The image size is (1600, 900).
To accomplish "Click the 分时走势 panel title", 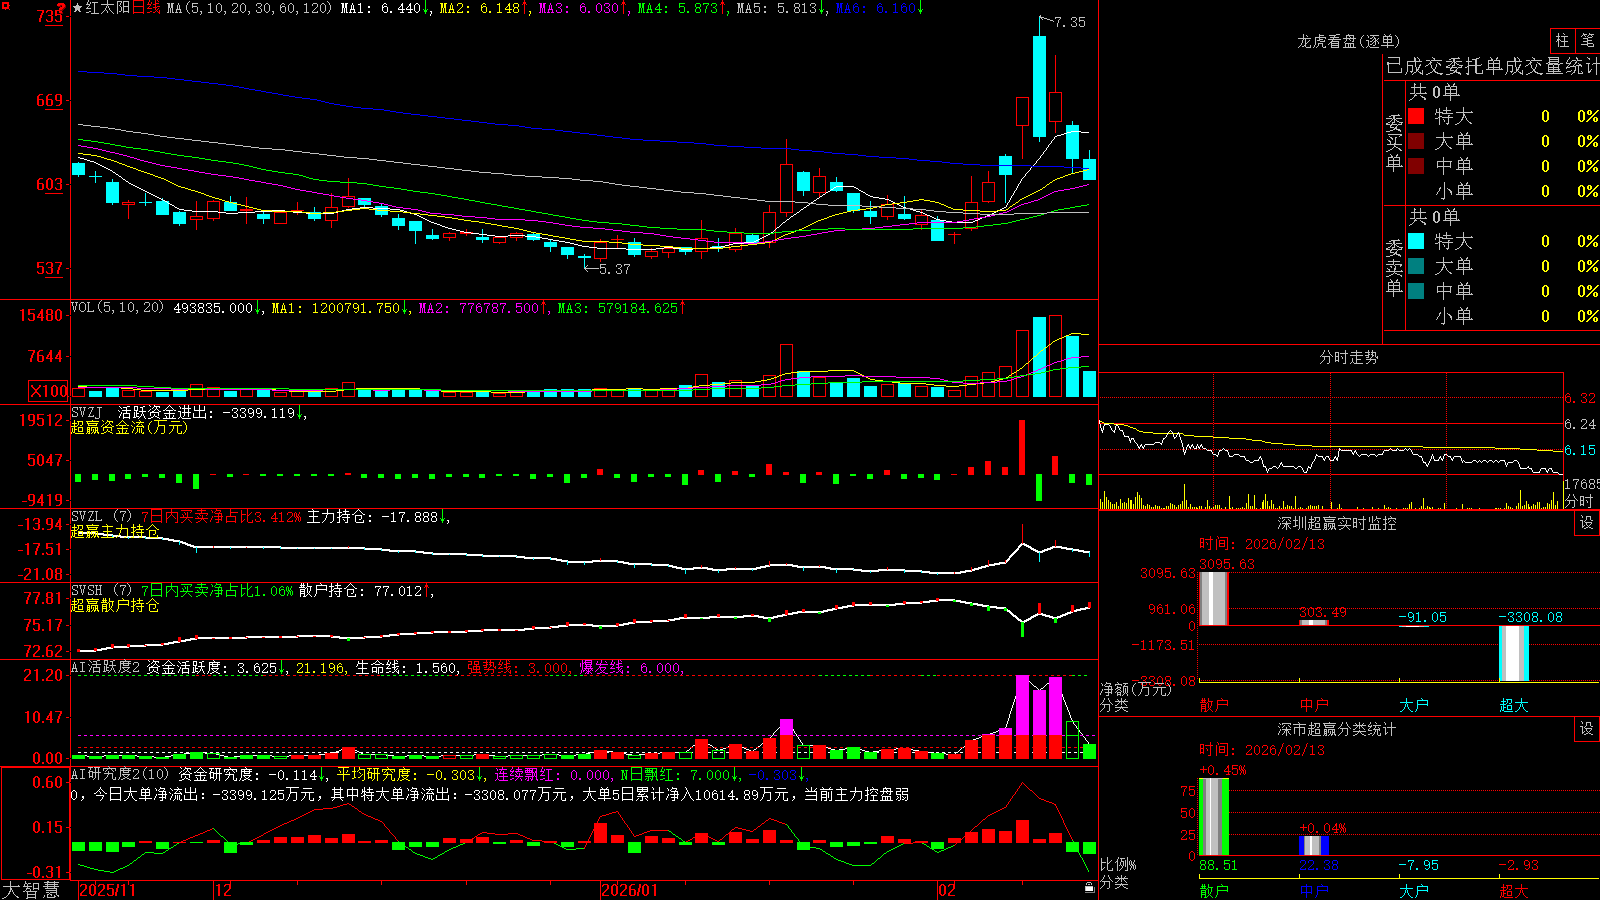I will pyautogui.click(x=1348, y=357).
